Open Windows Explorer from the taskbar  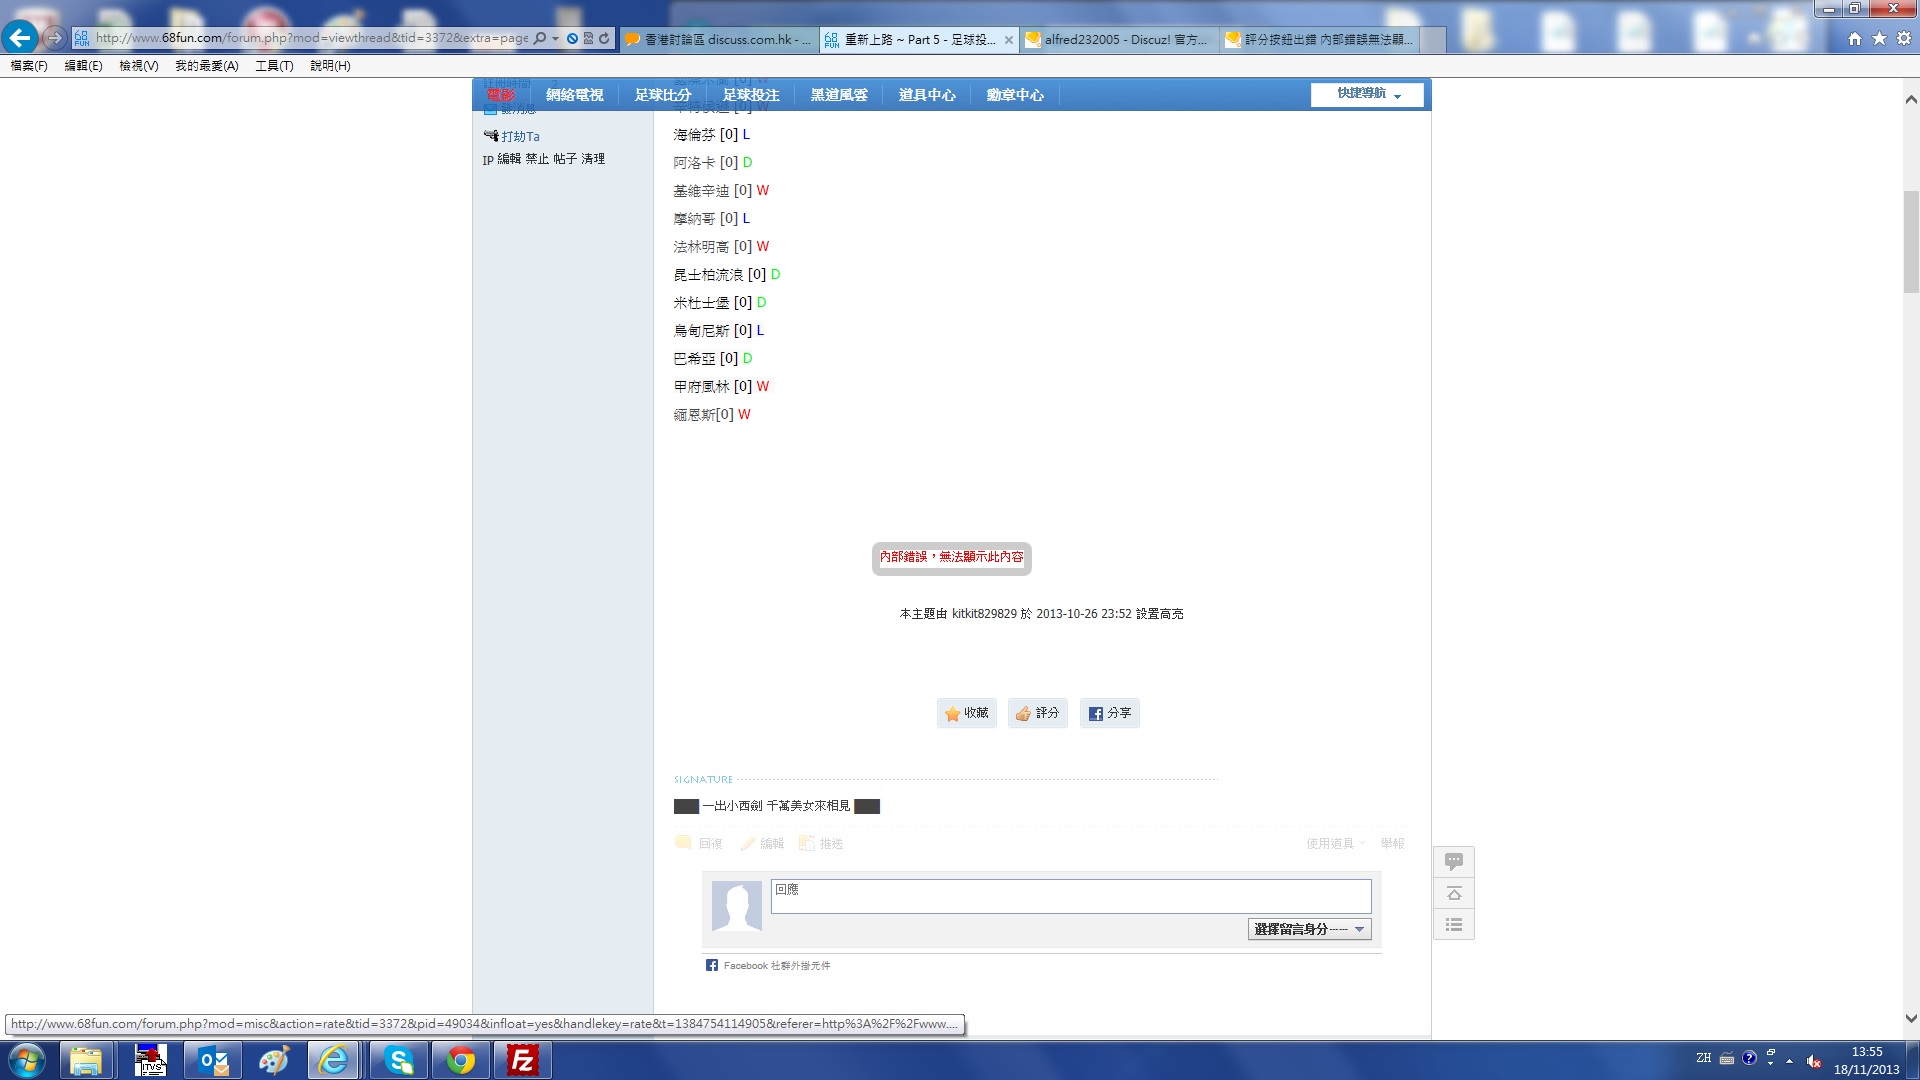87,1060
